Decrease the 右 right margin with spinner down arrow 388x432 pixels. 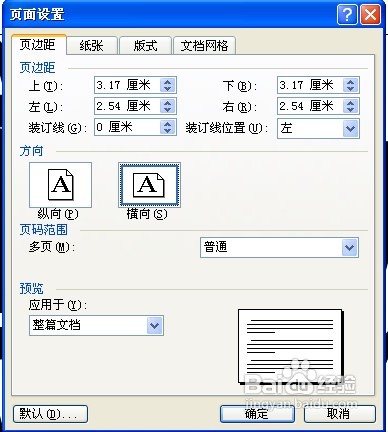(x=350, y=110)
